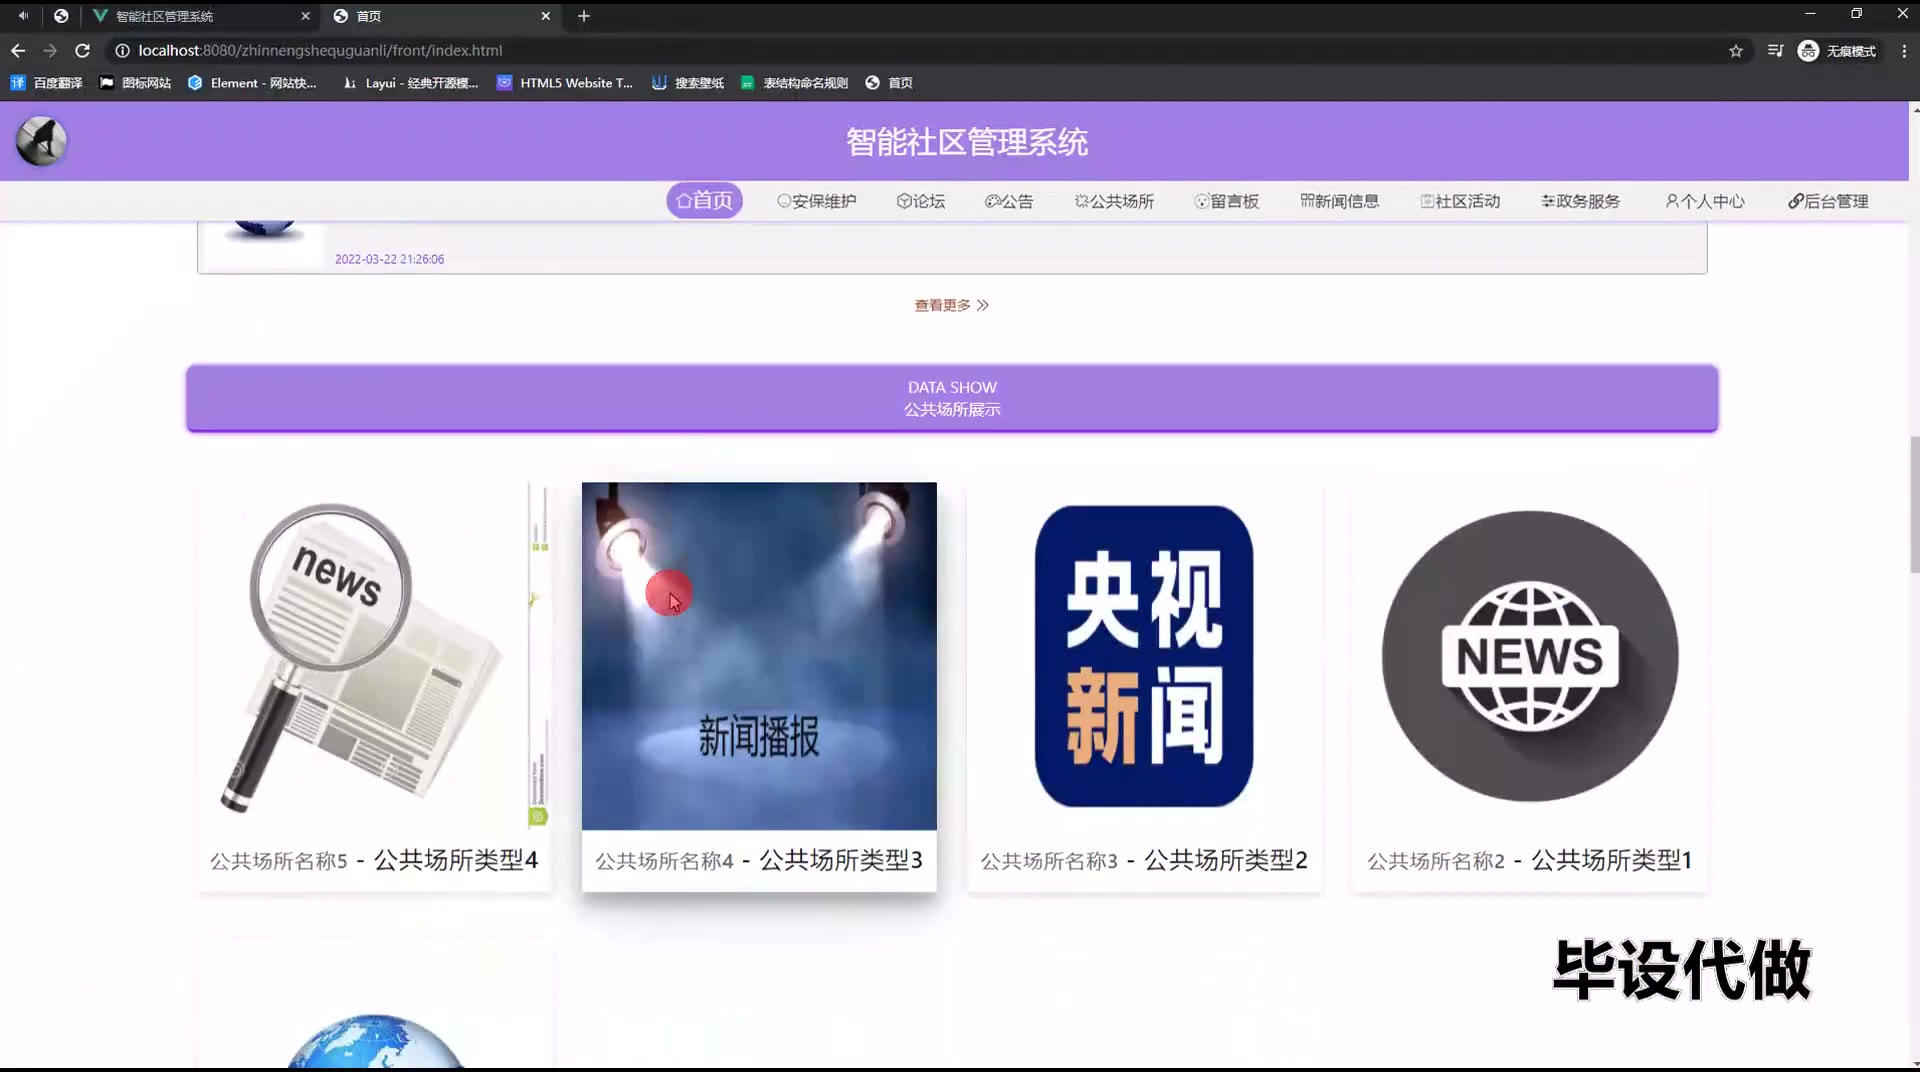Open 后台管理 navigation link
The width and height of the screenshot is (1920, 1072).
1828,201
